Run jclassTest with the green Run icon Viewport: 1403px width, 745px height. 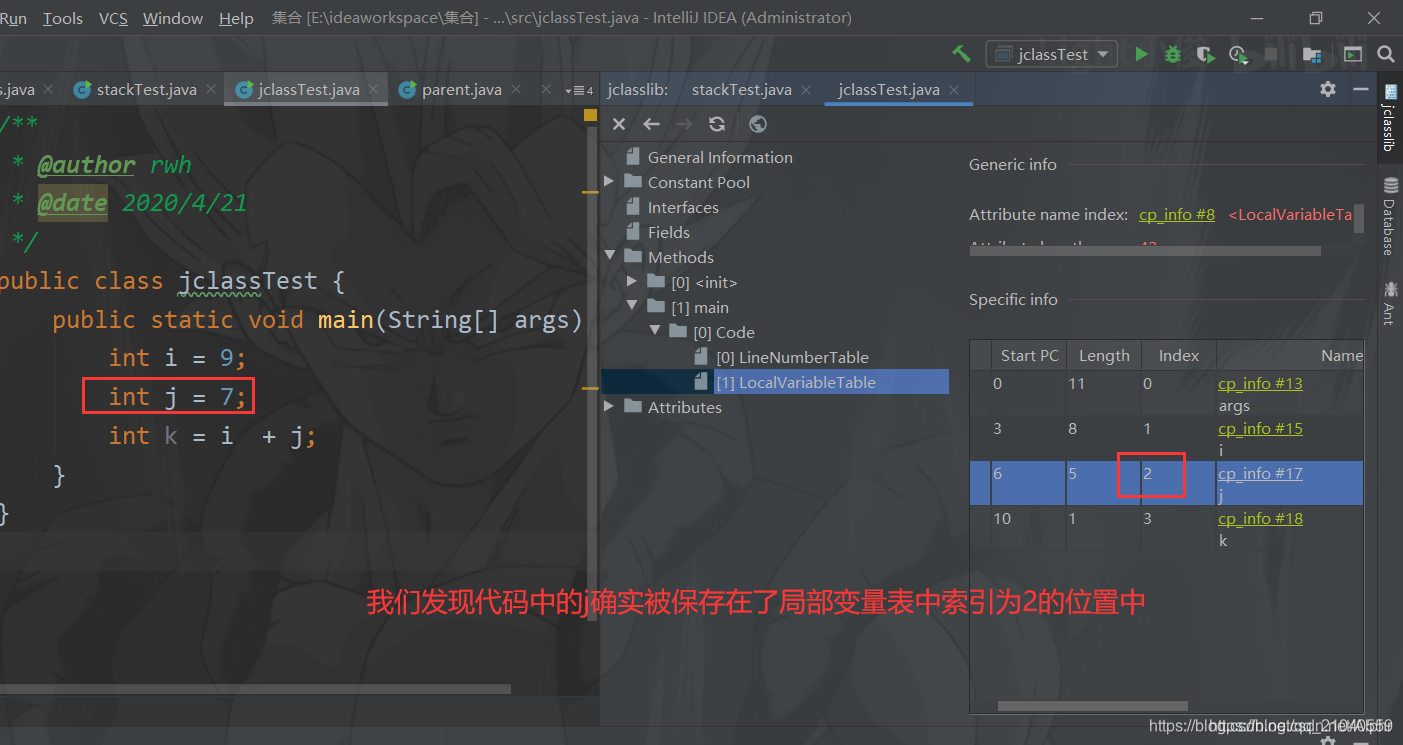[x=1141, y=55]
